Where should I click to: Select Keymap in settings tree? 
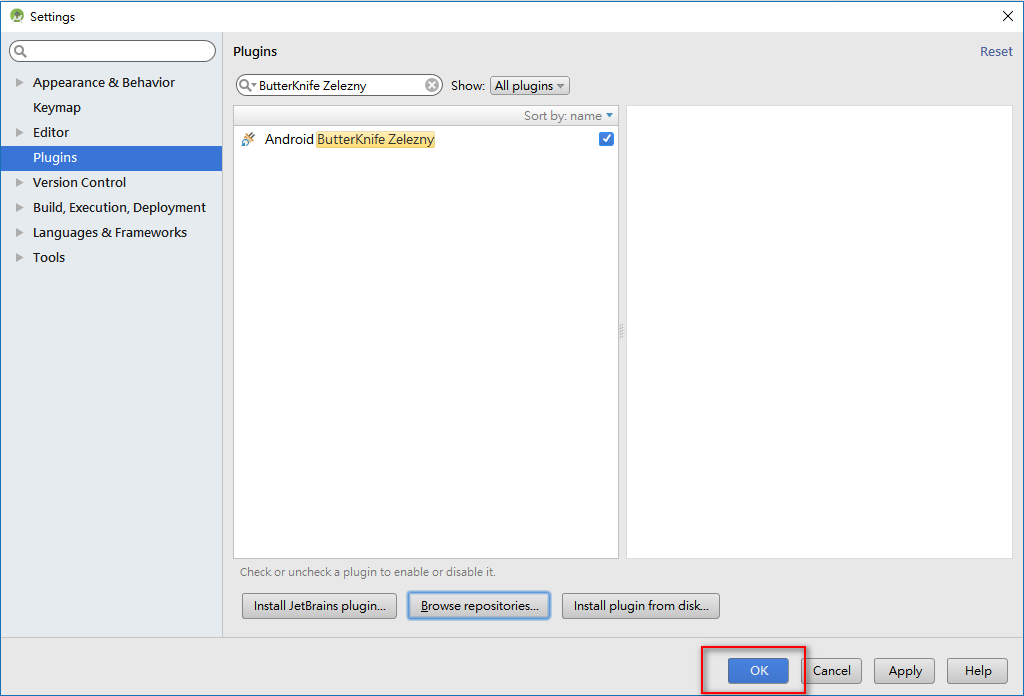pos(57,108)
